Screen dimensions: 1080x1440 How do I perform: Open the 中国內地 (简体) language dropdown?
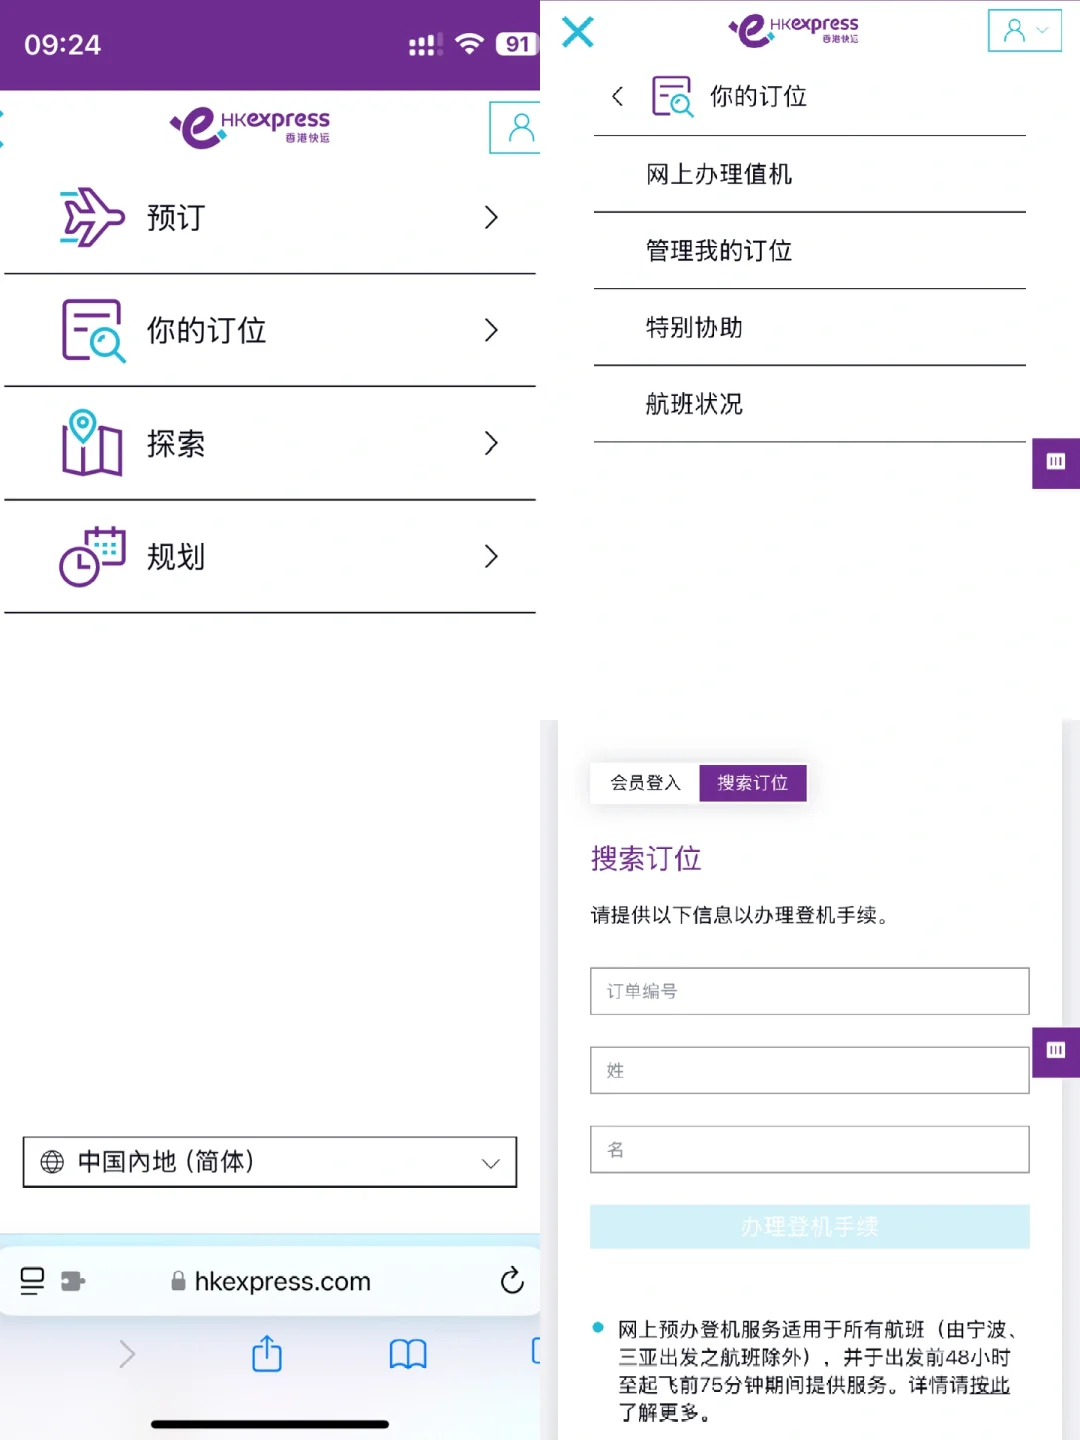pyautogui.click(x=269, y=1162)
